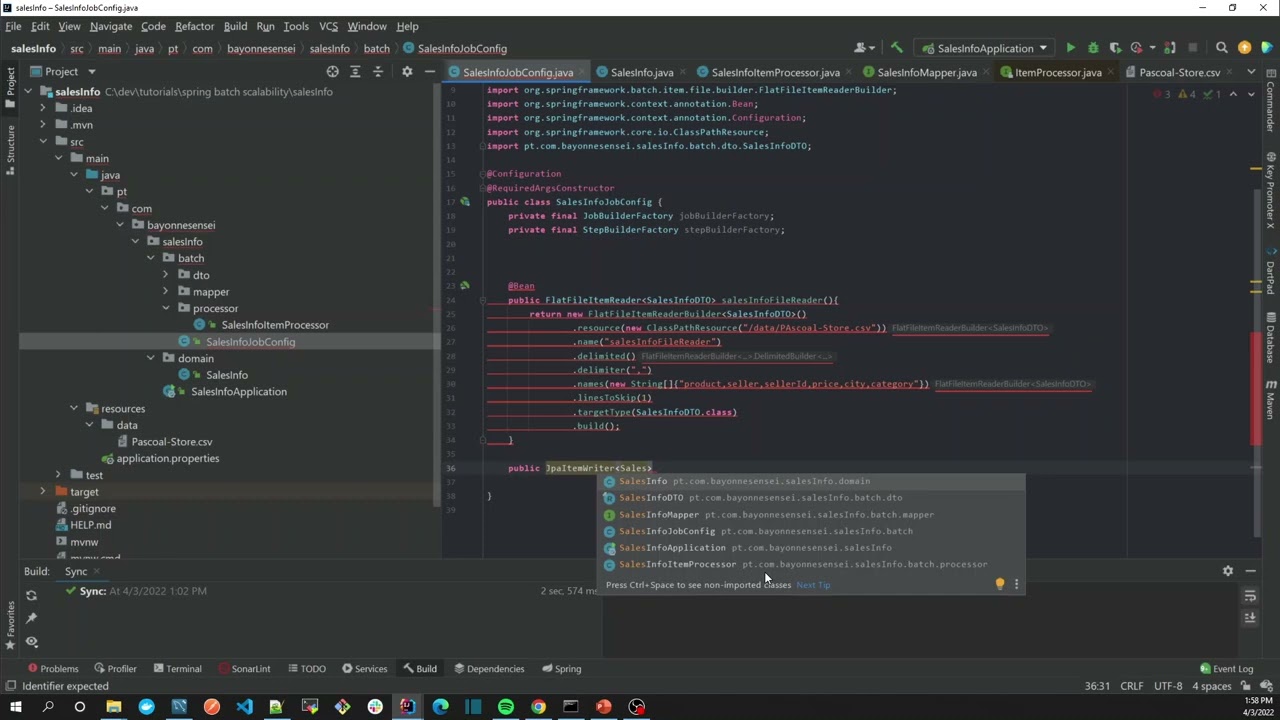This screenshot has width=1280, height=720.
Task: Open the Spring tool window
Action: tap(560, 669)
